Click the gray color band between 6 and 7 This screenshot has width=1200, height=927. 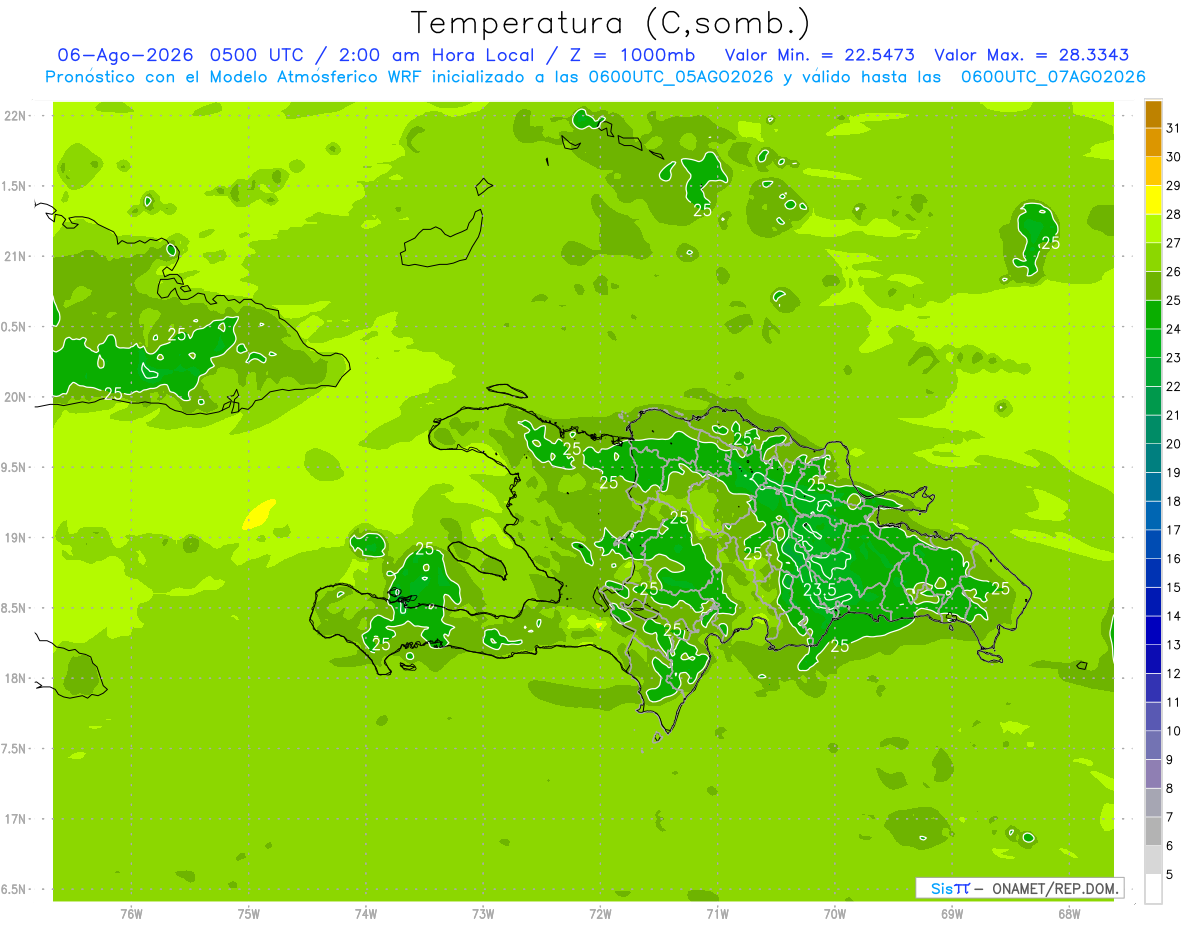click(1153, 832)
